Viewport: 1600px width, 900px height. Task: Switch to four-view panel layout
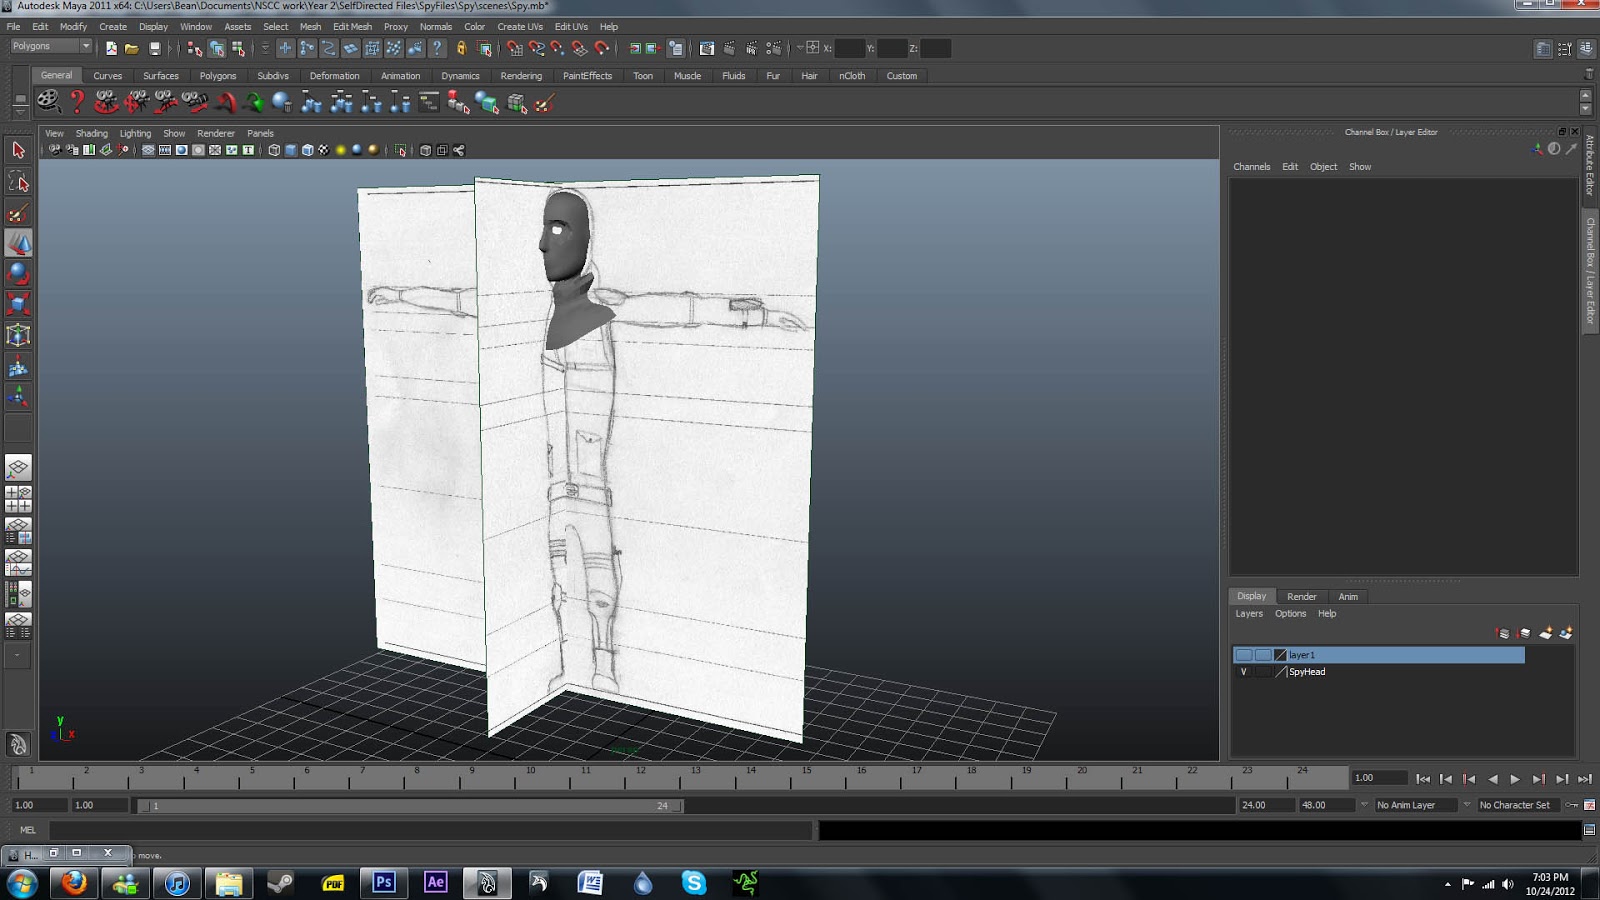pos(18,499)
